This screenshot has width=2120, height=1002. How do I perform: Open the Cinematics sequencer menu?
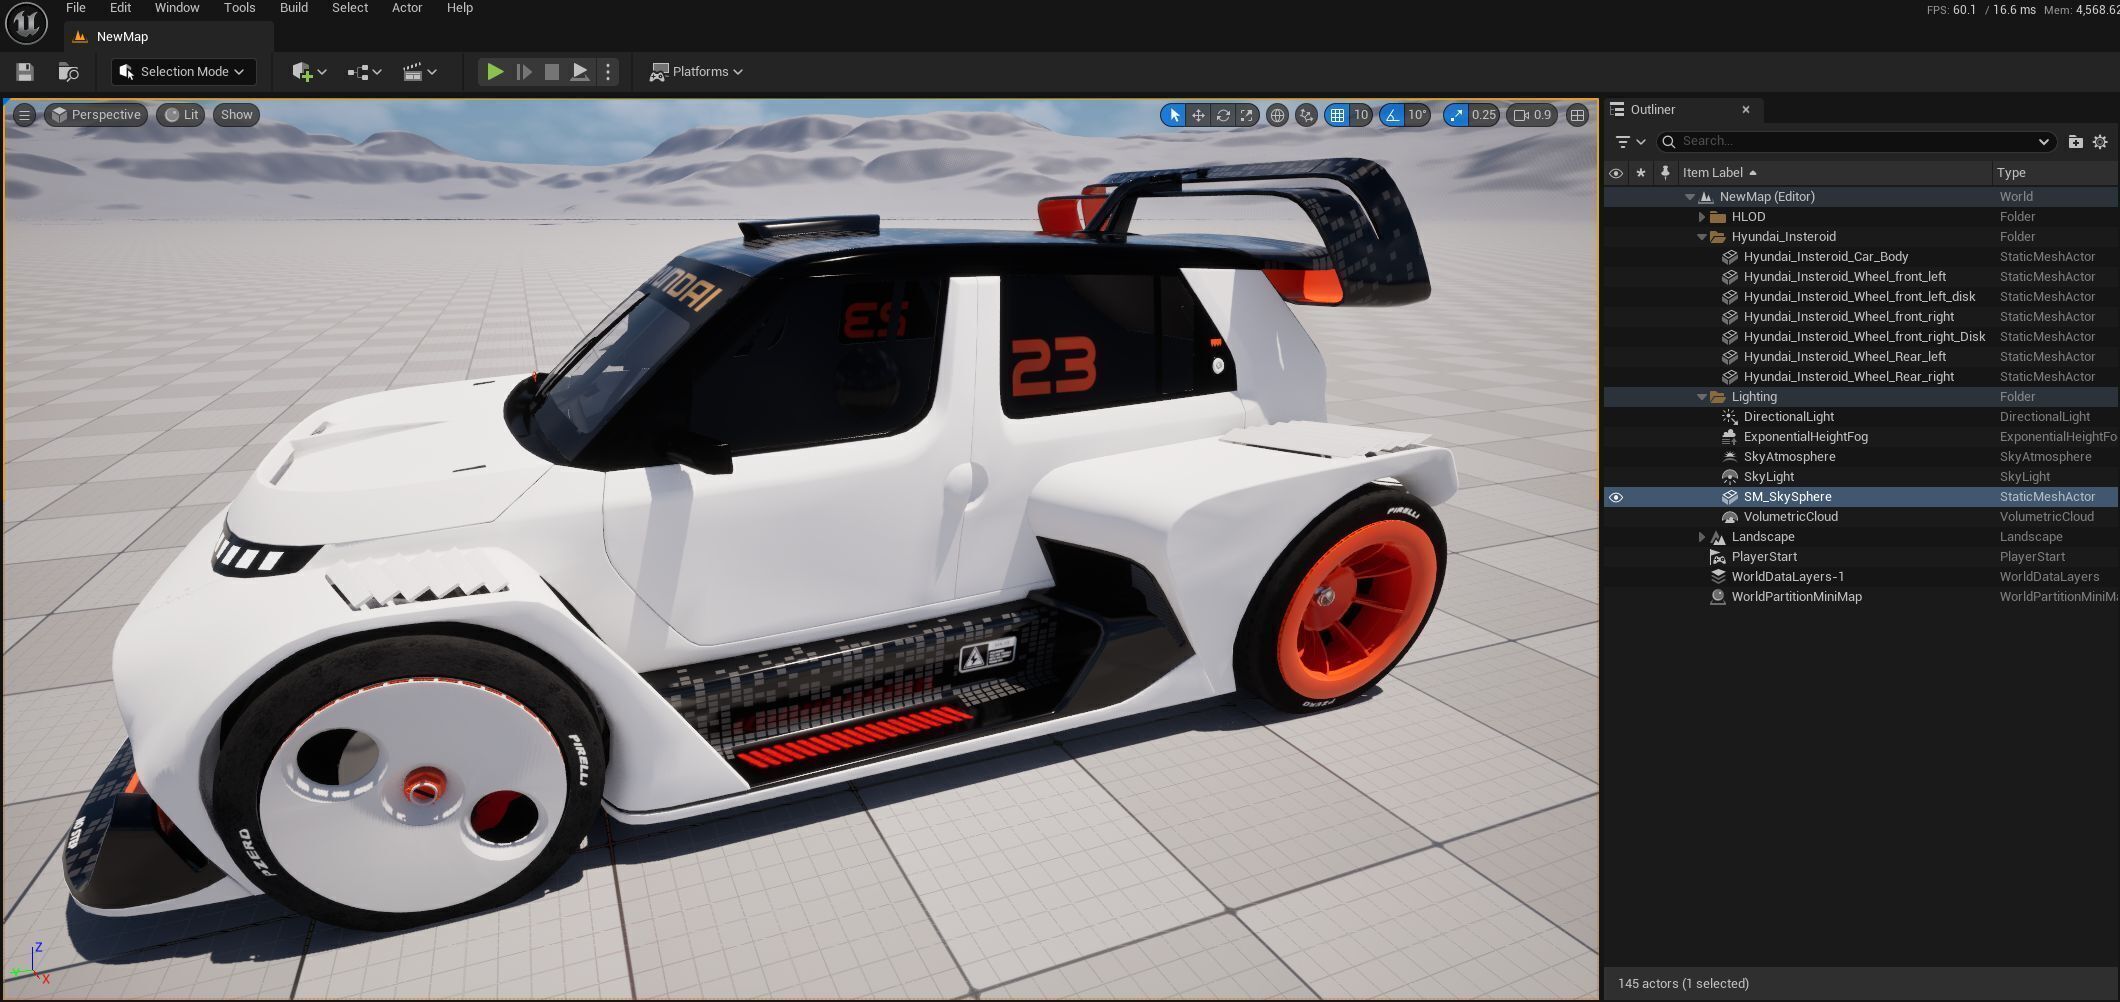[x=420, y=72]
